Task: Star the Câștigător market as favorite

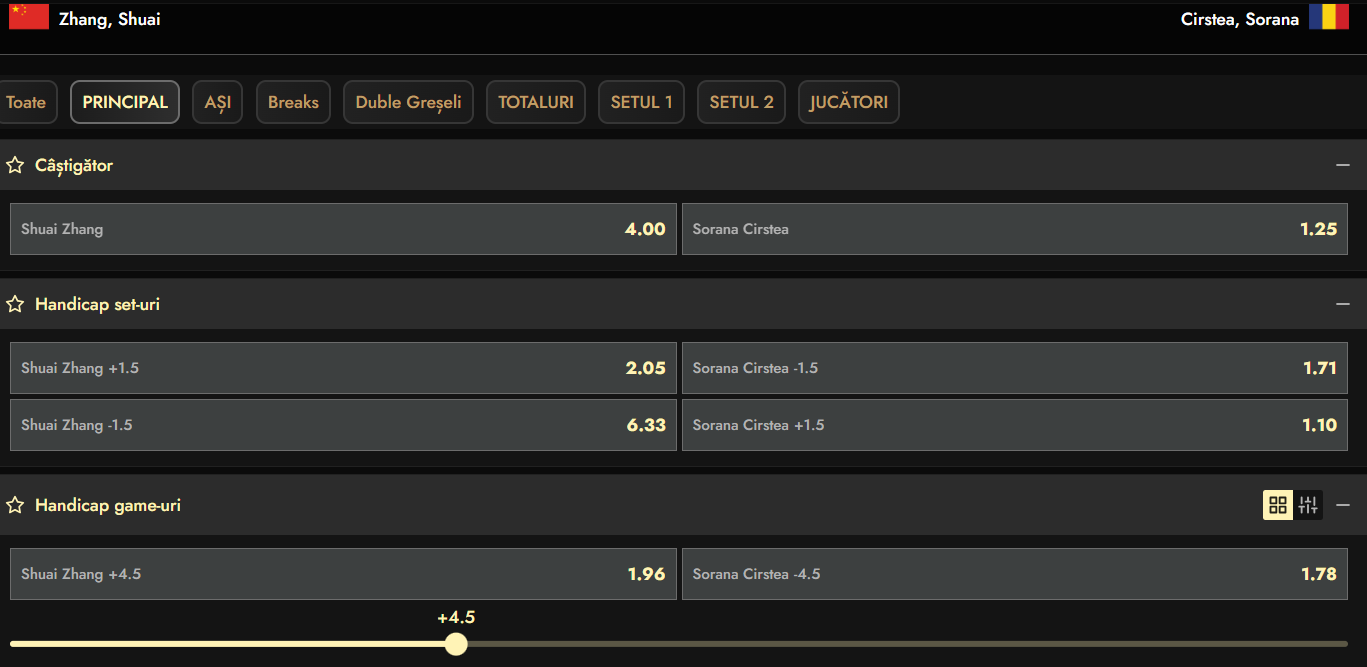Action: [15, 165]
